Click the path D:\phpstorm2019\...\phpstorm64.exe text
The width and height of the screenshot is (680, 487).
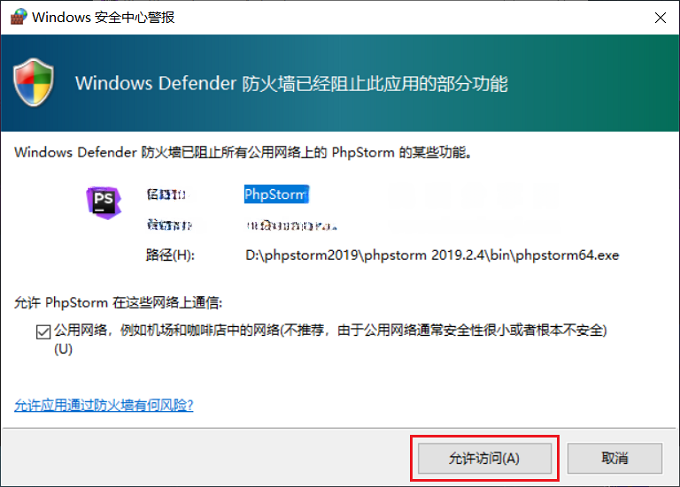tap(432, 255)
